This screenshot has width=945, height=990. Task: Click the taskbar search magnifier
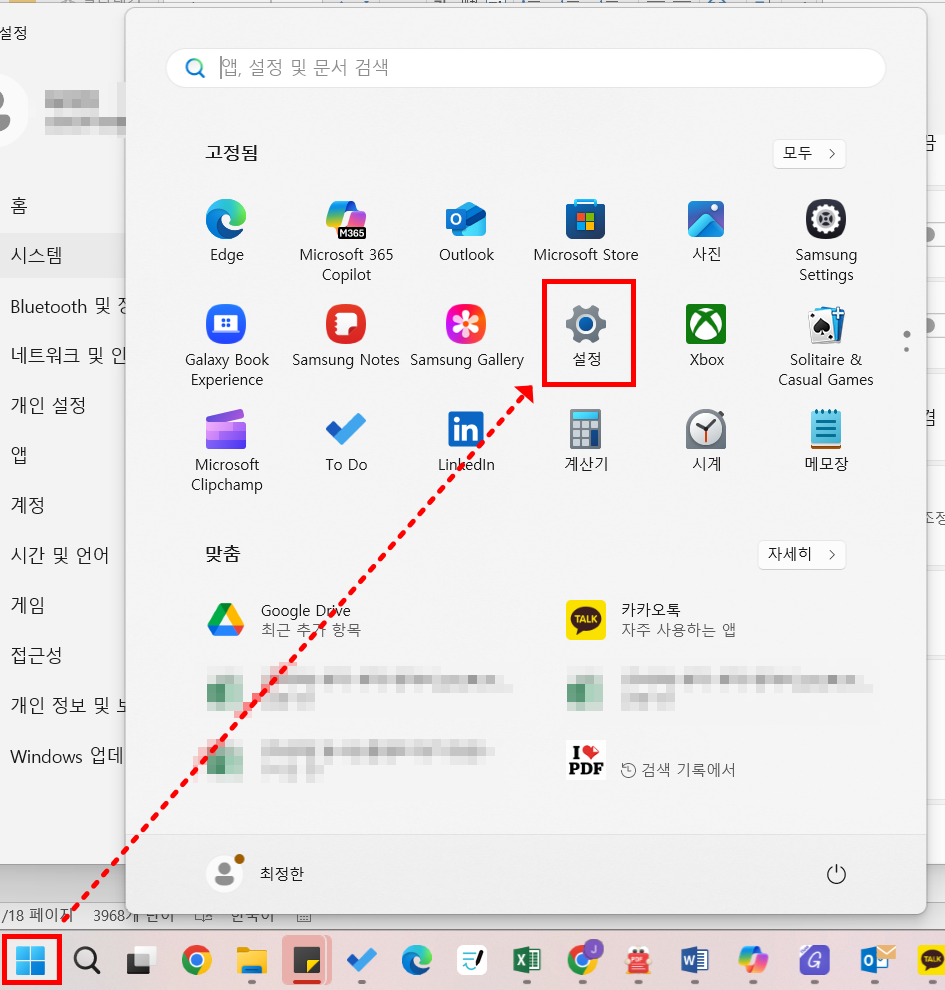pyautogui.click(x=86, y=960)
